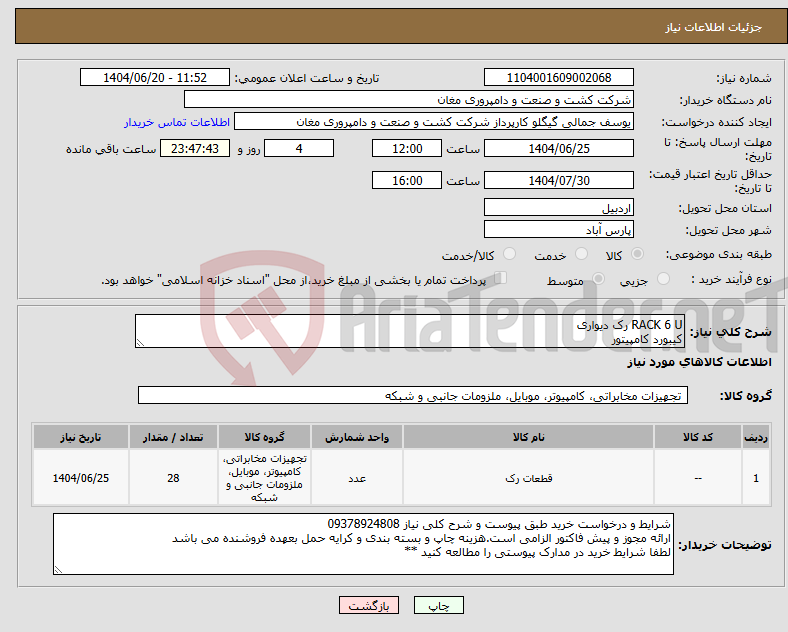Click the request creator name field
This screenshot has width=788, height=632.
(434, 122)
